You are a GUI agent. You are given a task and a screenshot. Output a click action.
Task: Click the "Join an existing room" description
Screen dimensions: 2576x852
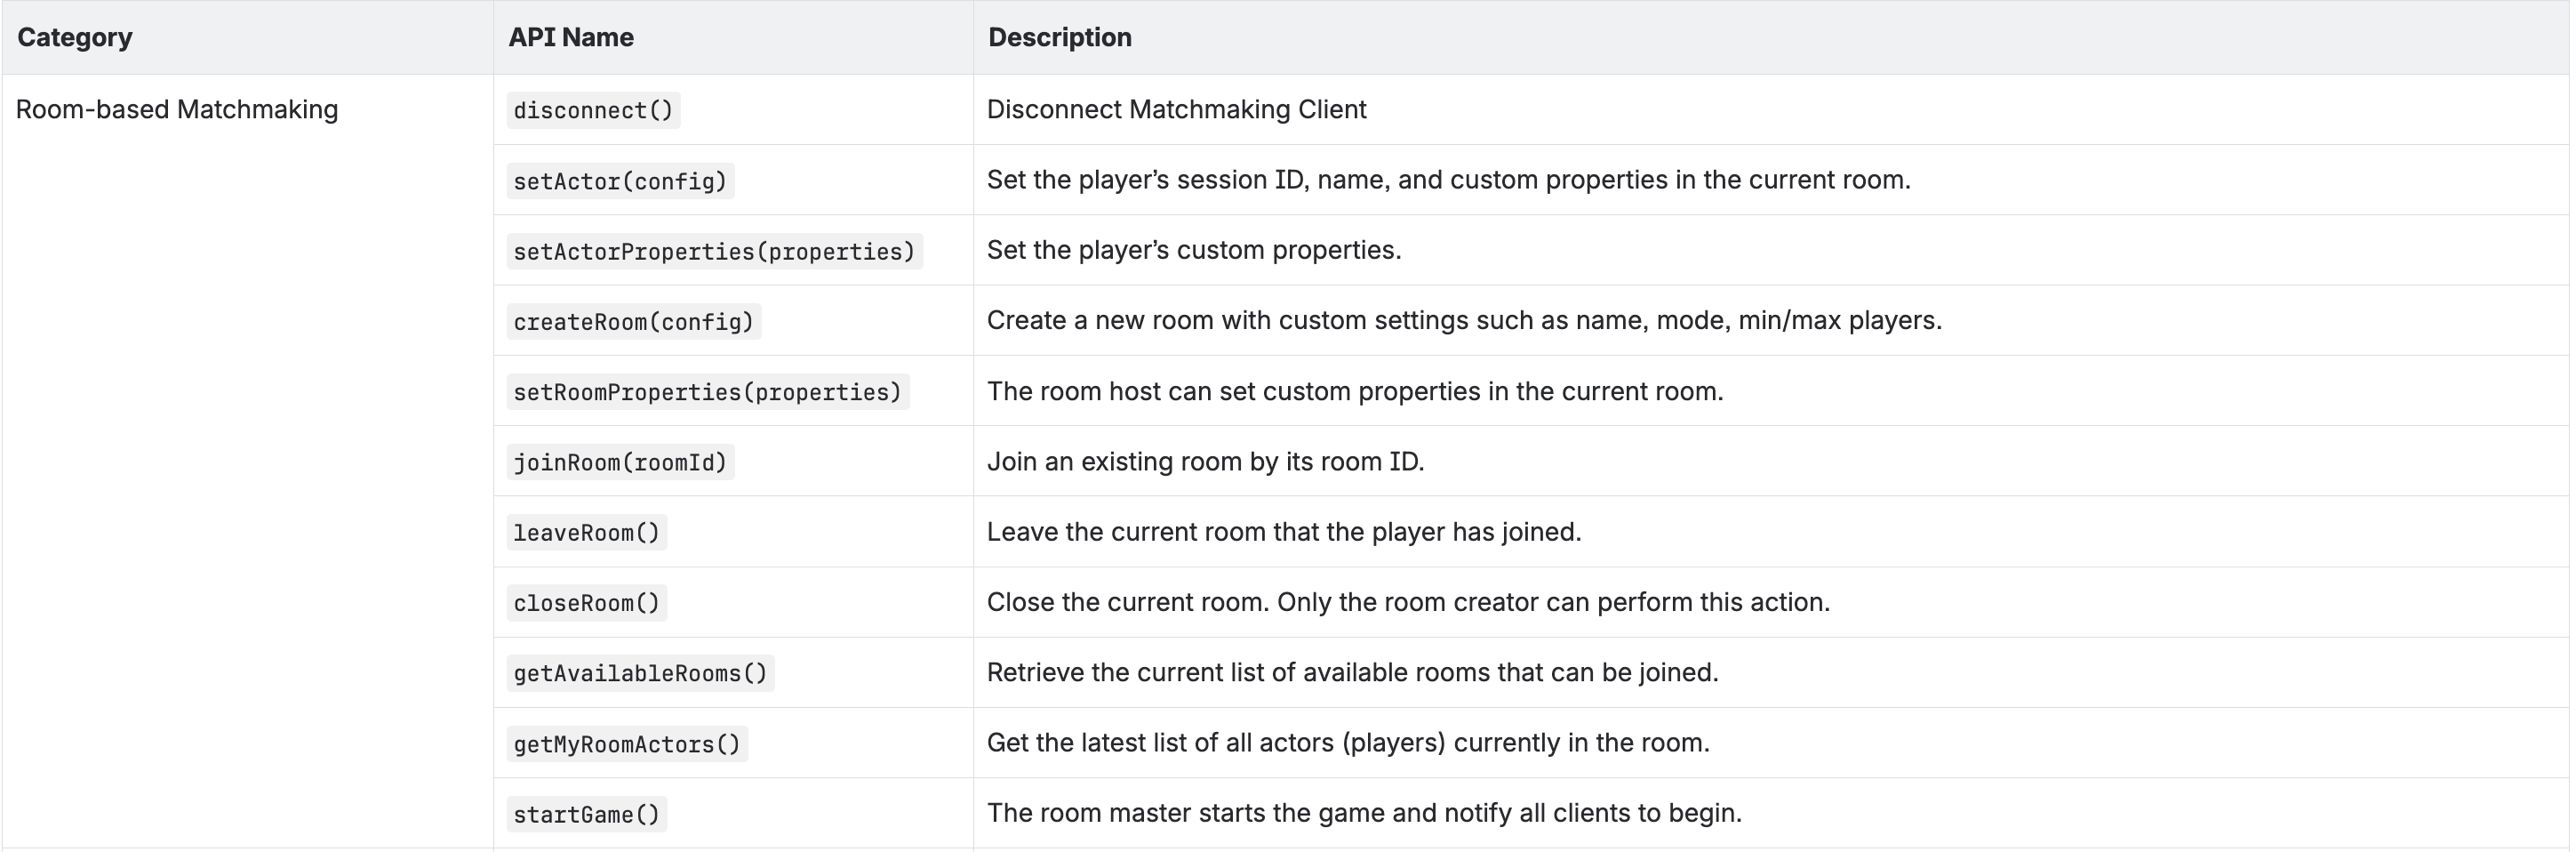[x=1205, y=461]
